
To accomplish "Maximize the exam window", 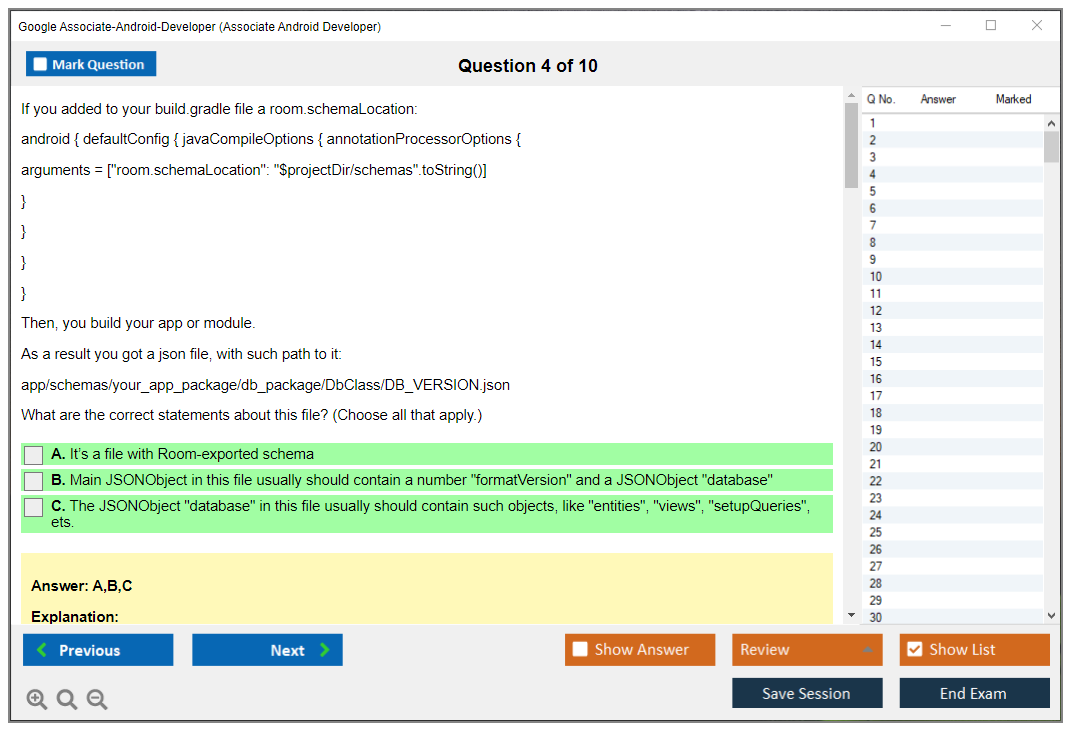I will click(991, 26).
